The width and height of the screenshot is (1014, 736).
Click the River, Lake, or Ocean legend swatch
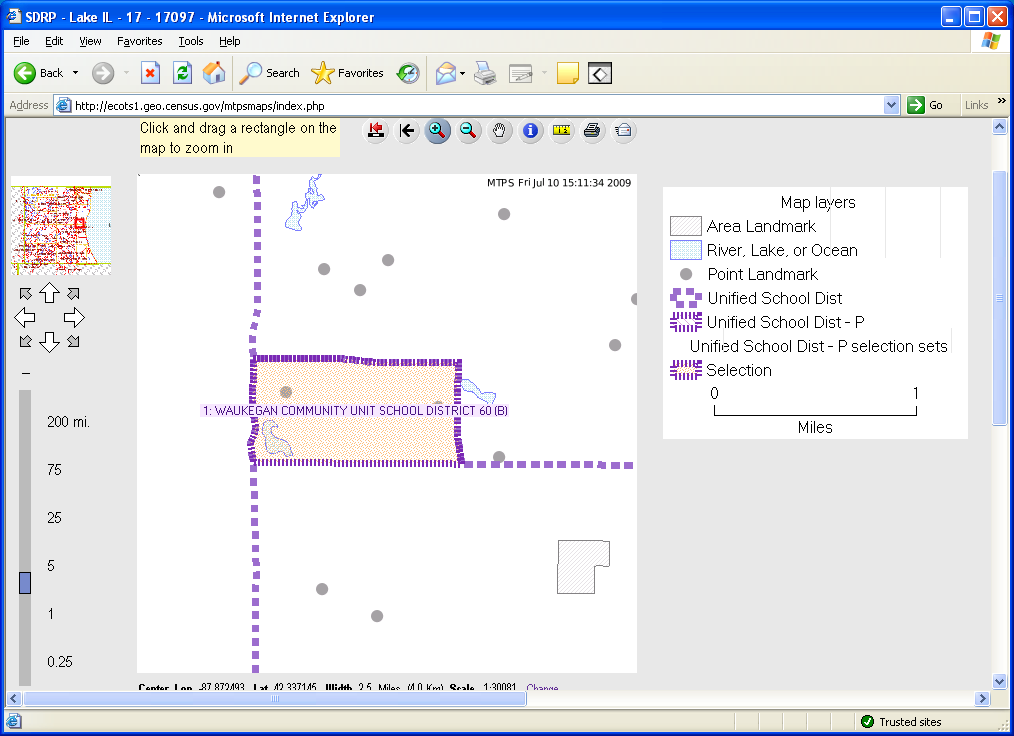[685, 250]
